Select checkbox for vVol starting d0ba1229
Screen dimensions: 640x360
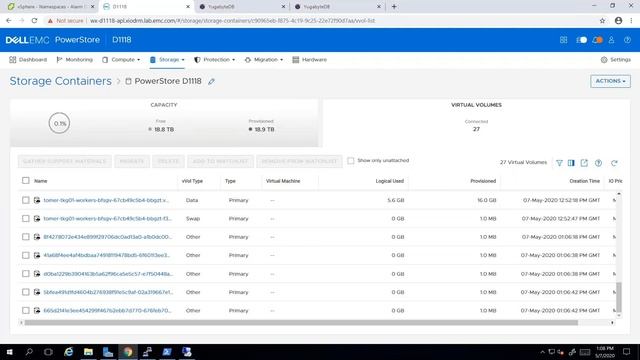(x=26, y=273)
